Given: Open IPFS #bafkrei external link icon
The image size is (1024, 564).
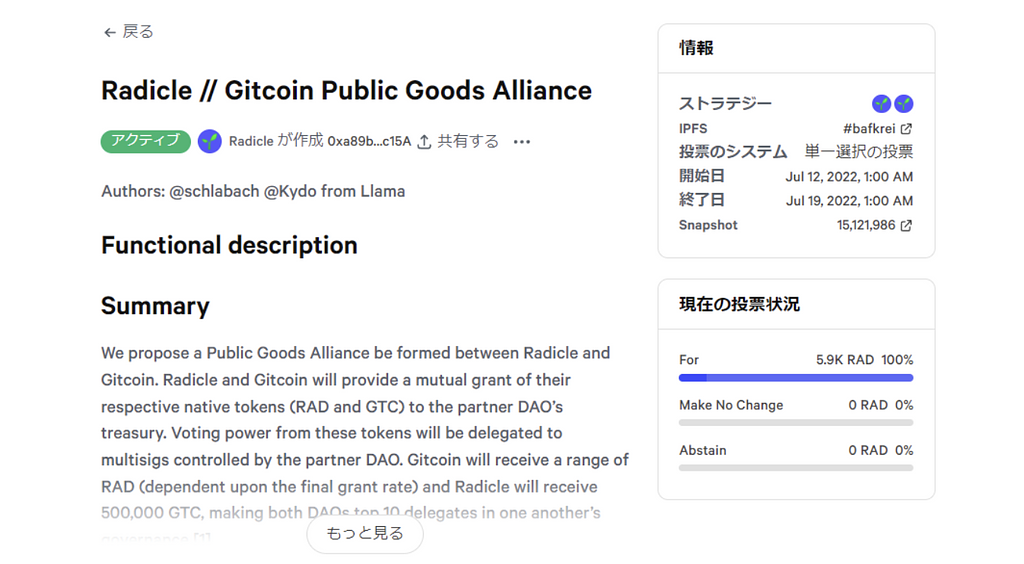Looking at the screenshot, I should (x=906, y=129).
